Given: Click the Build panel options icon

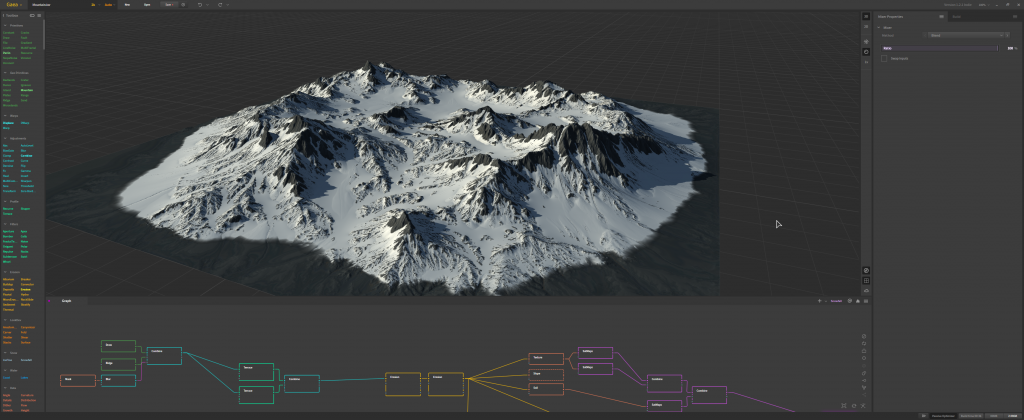Looking at the screenshot, I should 1016,16.
